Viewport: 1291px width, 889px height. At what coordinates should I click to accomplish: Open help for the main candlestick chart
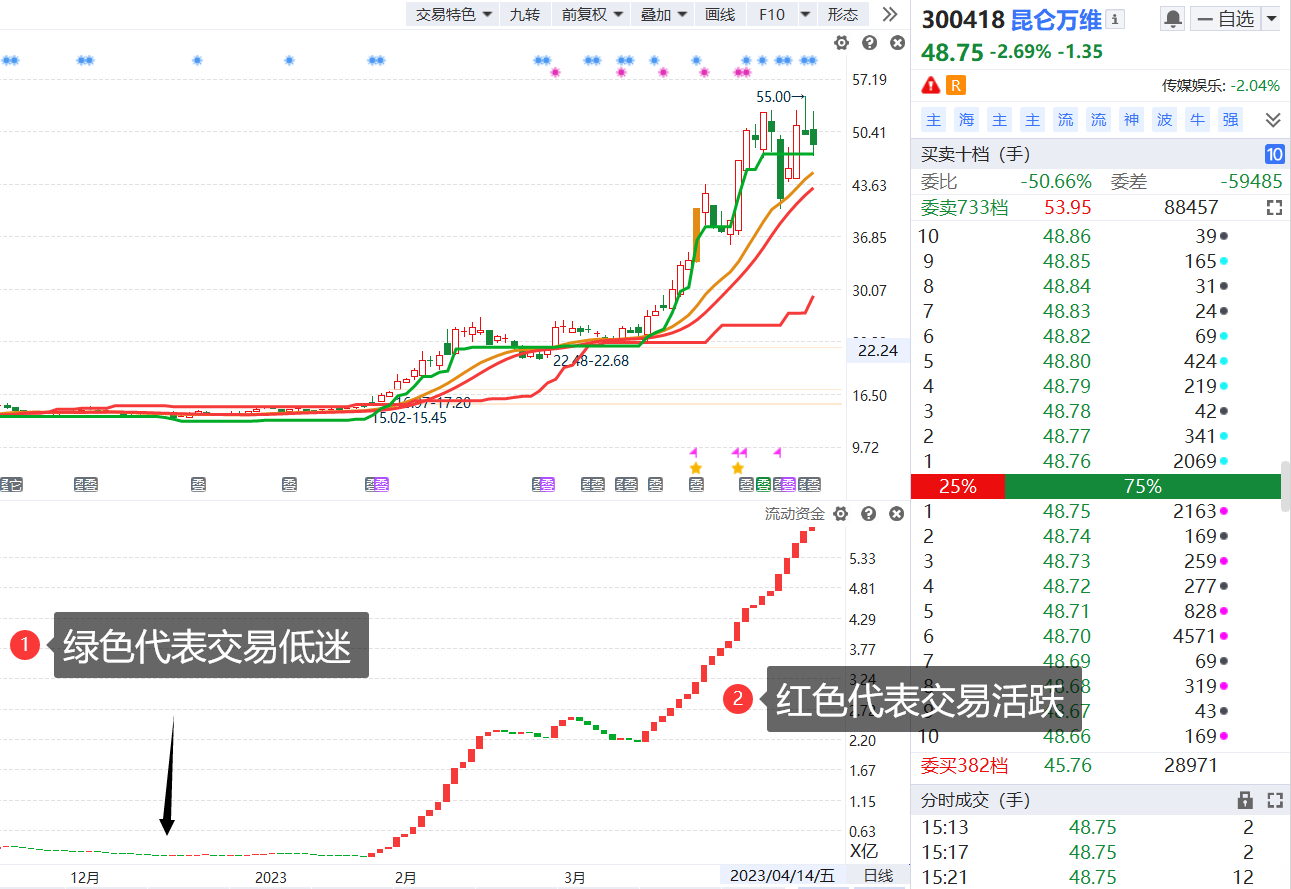869,43
